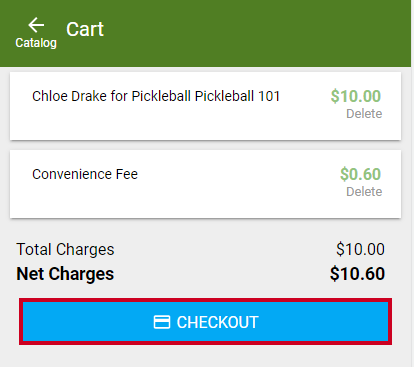Click blank space inside Convenience Fee card
The width and height of the screenshot is (414, 367).
pyautogui.click(x=200, y=200)
